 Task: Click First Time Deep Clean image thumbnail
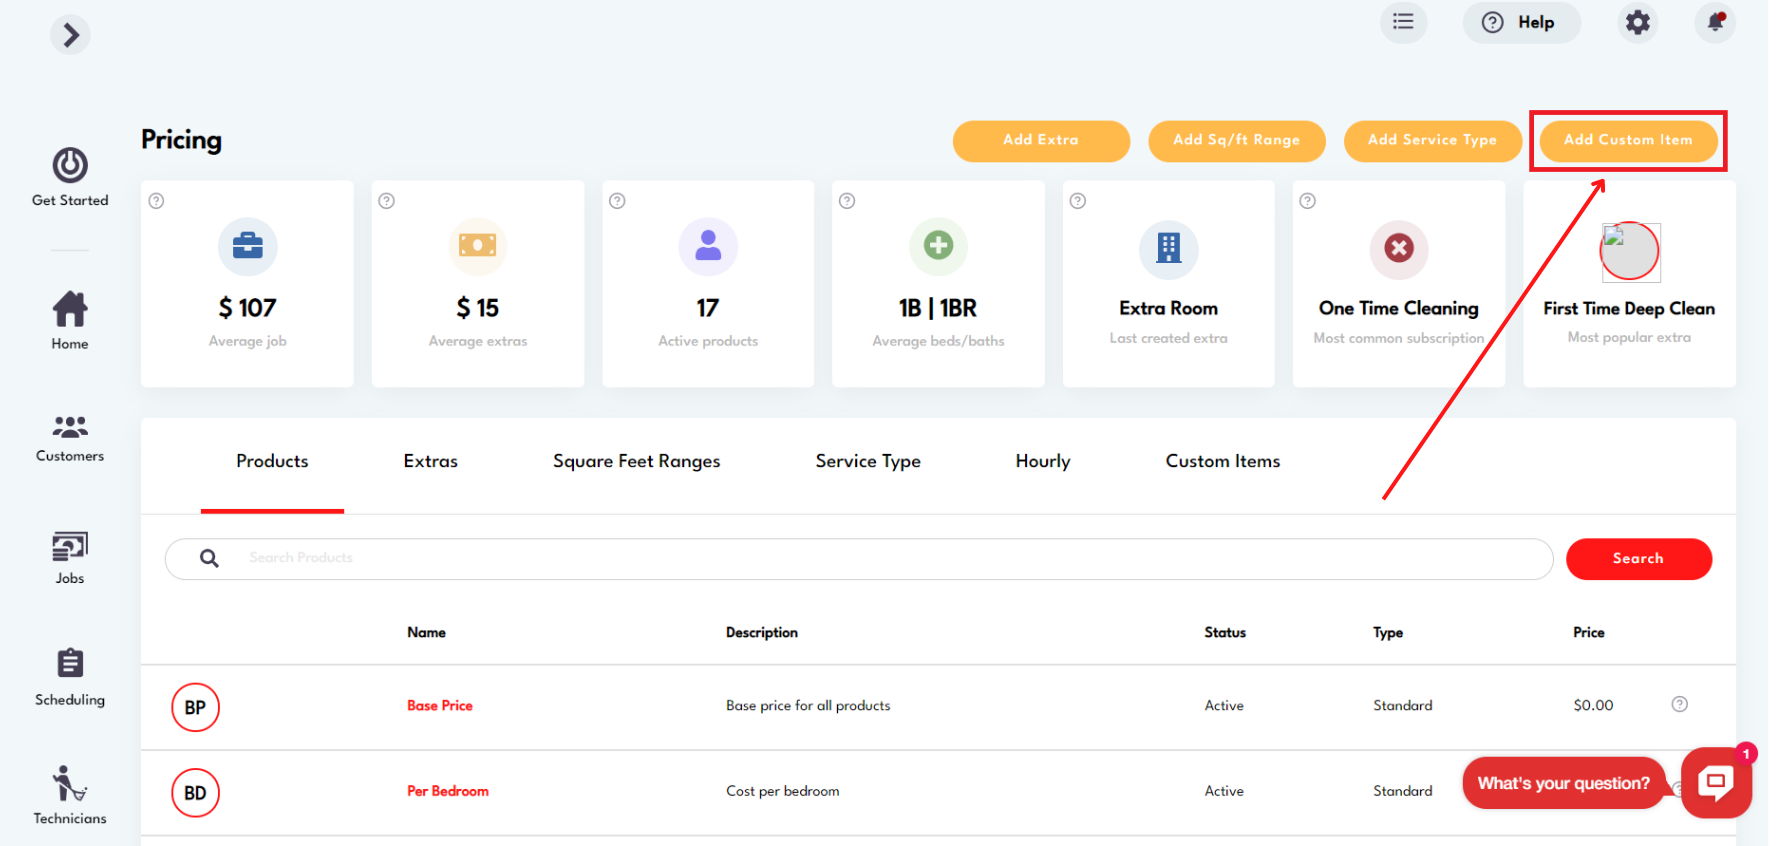(x=1630, y=251)
